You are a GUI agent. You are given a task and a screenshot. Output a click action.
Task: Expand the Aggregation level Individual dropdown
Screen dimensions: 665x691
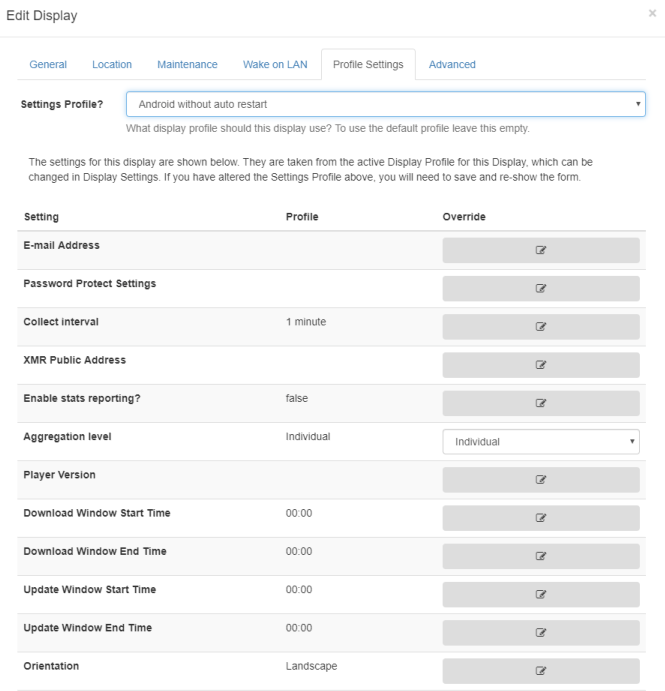coord(541,442)
